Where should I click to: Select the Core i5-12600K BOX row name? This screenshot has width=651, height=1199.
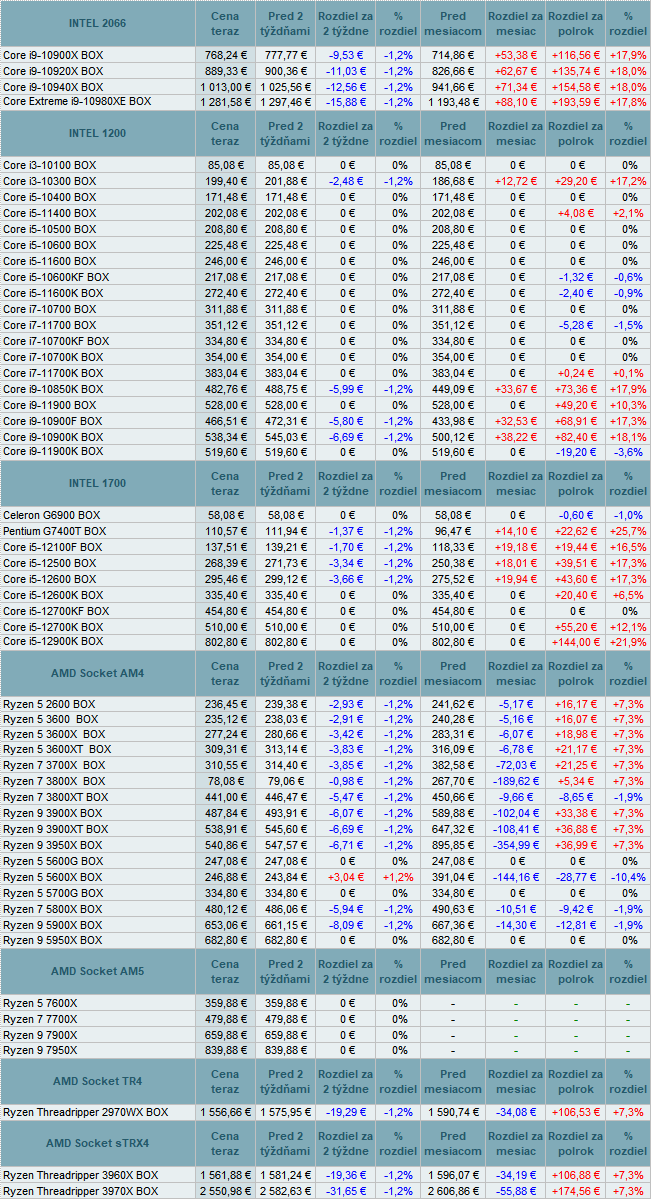pyautogui.click(x=54, y=595)
